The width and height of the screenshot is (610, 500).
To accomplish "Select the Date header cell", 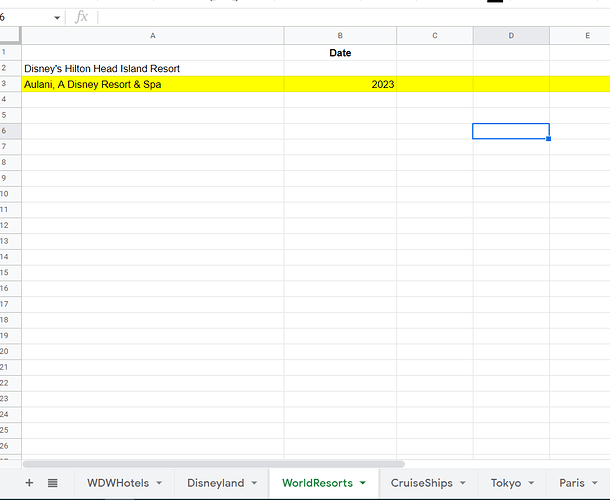I will 340,53.
